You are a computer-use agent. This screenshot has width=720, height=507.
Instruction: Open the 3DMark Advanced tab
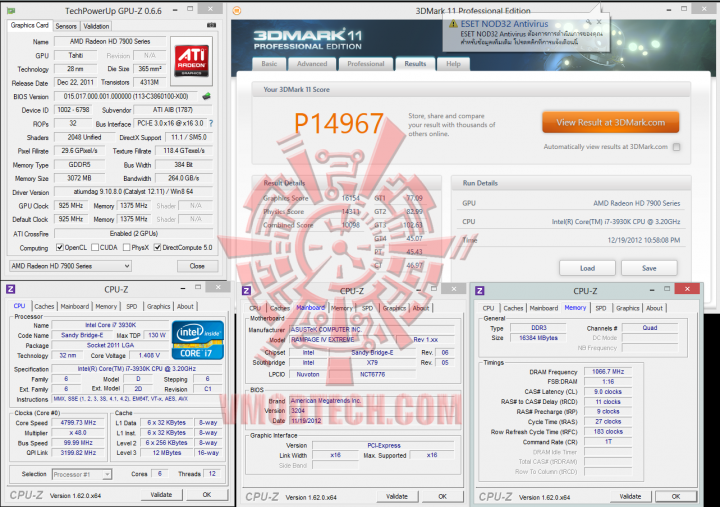[312, 64]
